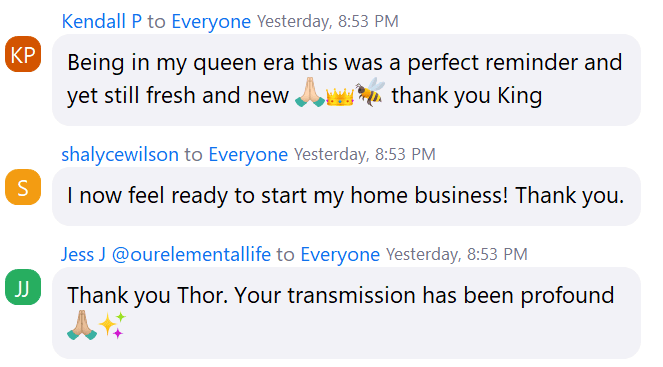Image resolution: width=663 pixels, height=367 pixels.
Task: Click the timestamp on Kendall P's message
Action: (328, 21)
